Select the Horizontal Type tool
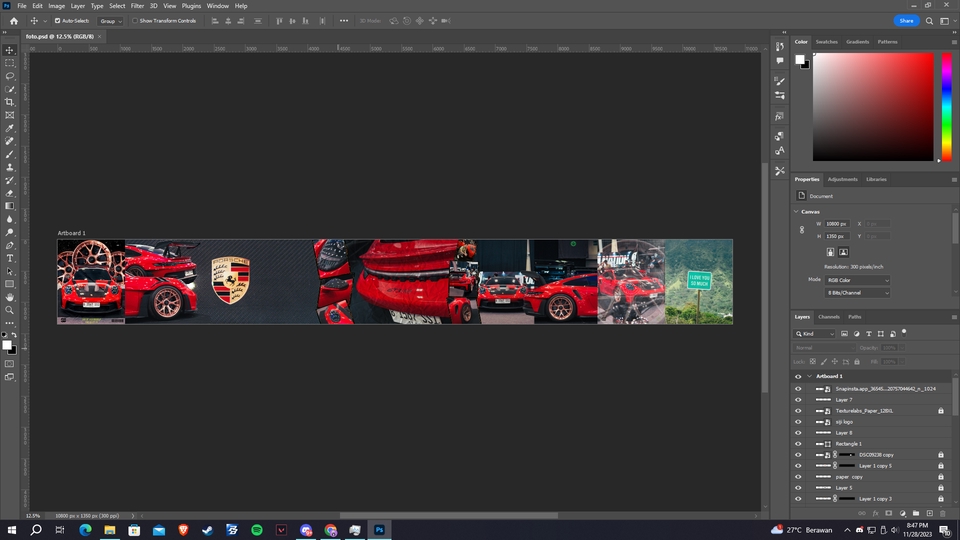The width and height of the screenshot is (960, 540). (10, 258)
